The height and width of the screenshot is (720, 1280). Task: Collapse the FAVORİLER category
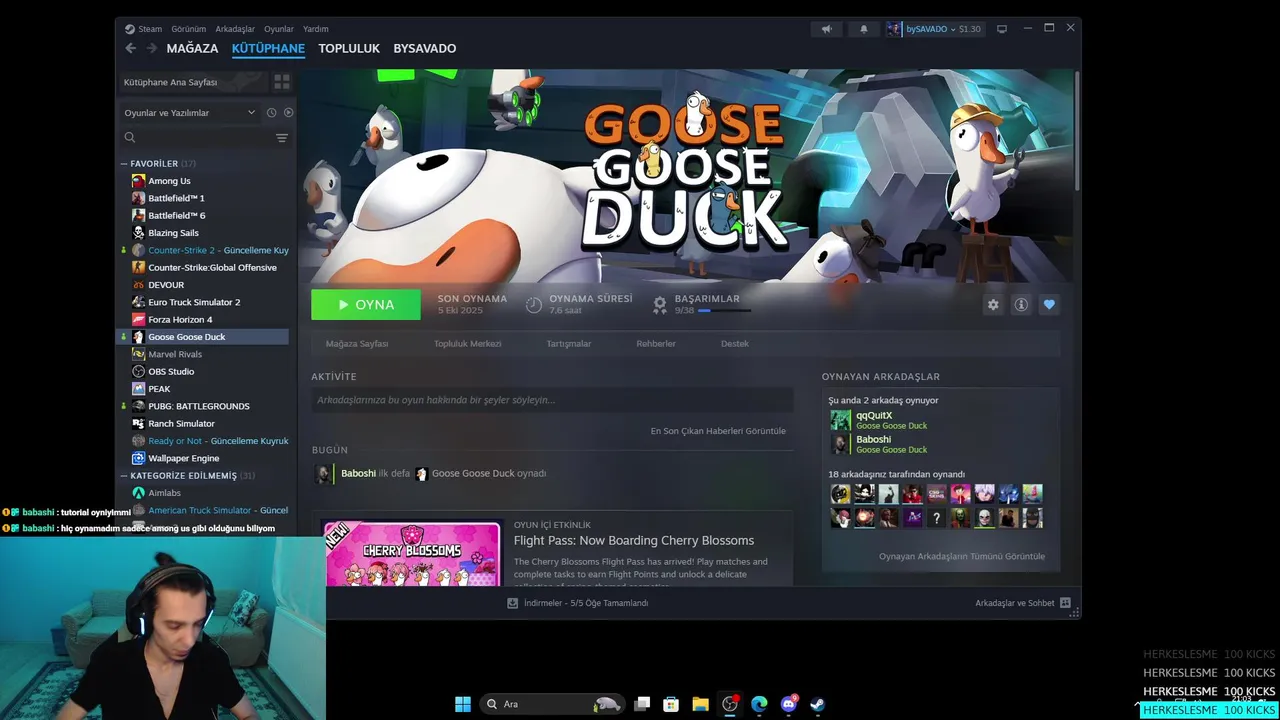click(124, 163)
